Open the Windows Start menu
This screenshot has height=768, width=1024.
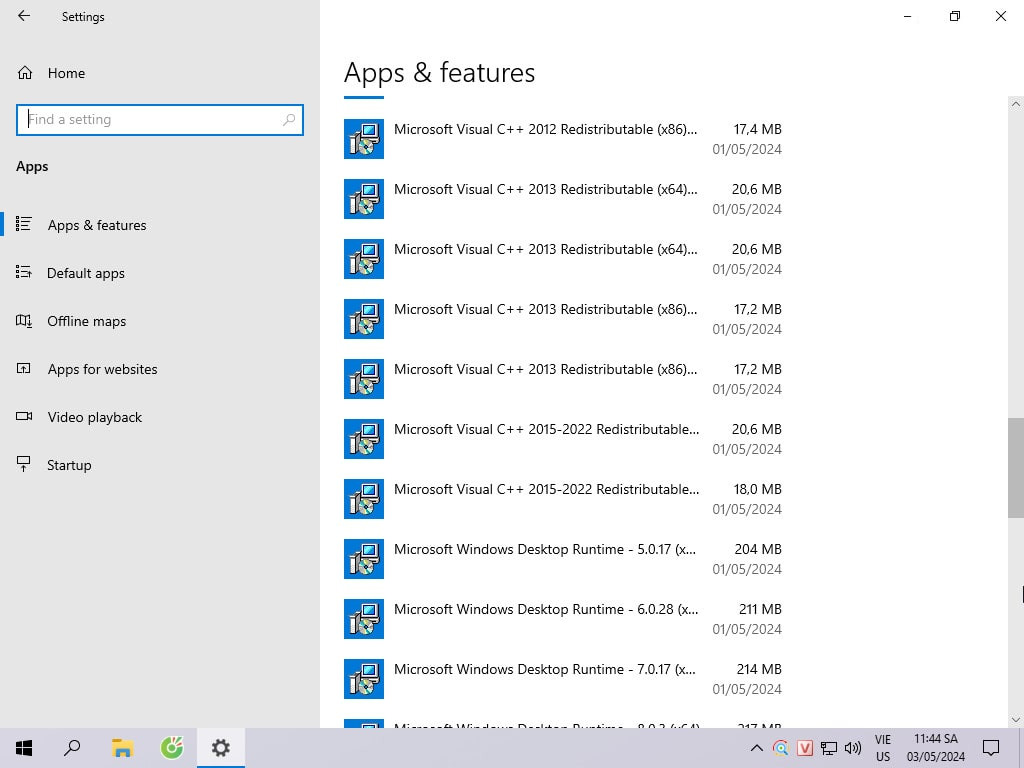(24, 747)
